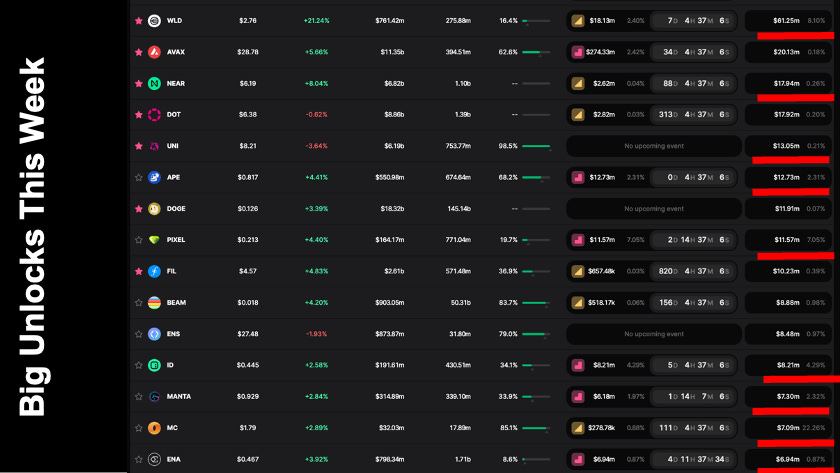Click the NEAR coin logo

point(154,84)
